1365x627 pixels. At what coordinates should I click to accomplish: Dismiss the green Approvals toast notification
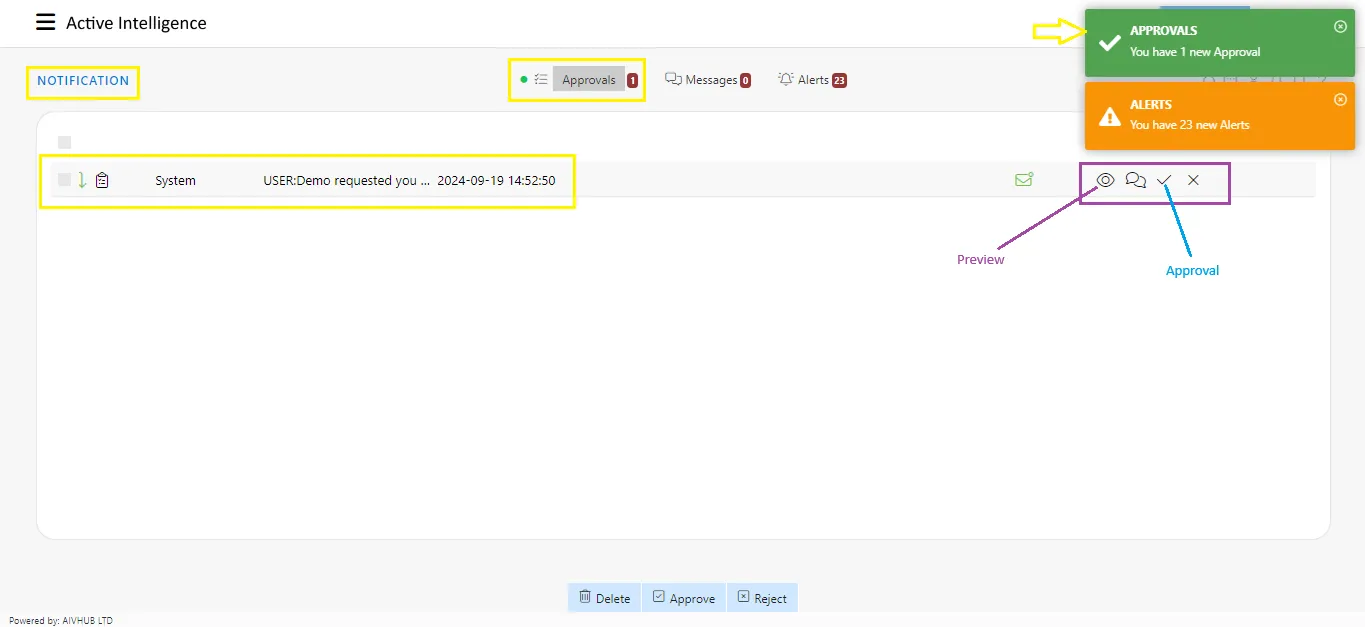point(1341,27)
